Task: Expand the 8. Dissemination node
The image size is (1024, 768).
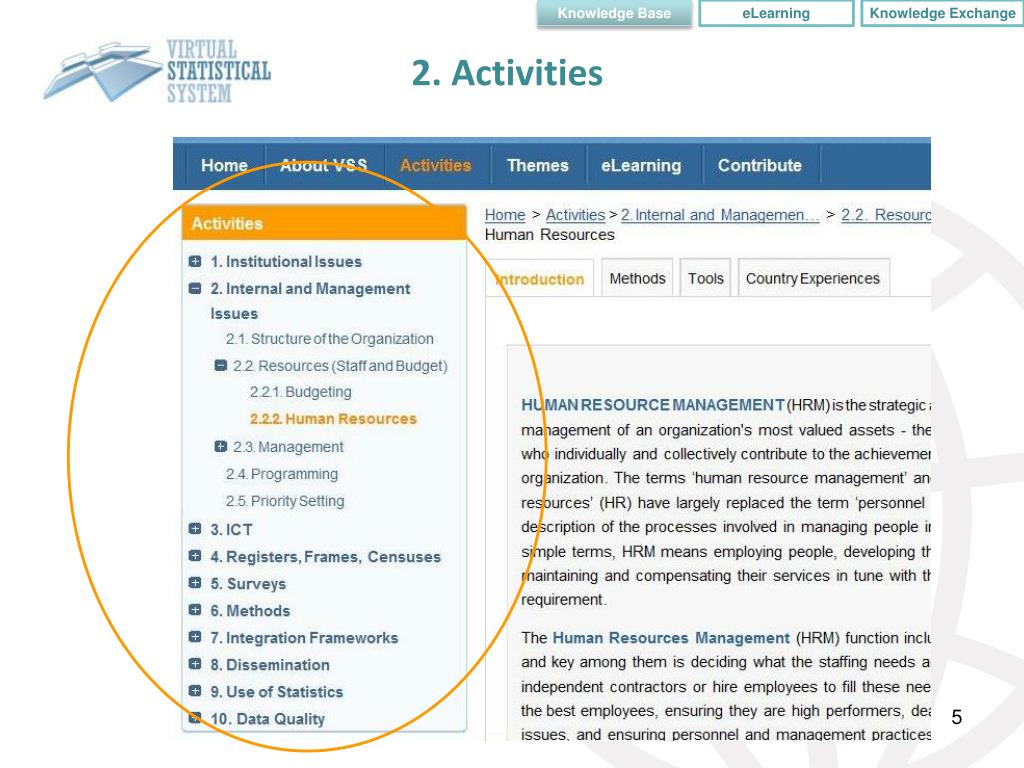Action: pos(195,664)
